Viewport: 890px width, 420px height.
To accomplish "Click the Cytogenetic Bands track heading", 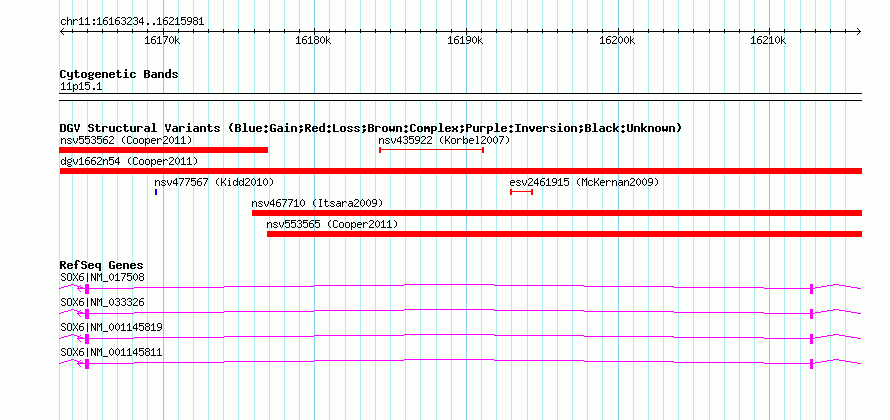I will tap(119, 74).
